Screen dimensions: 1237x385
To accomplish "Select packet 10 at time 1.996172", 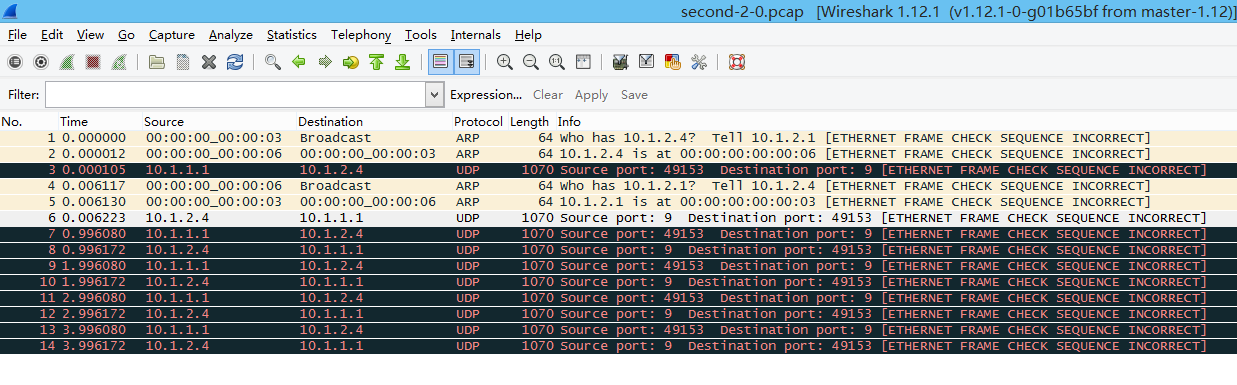I will click(x=618, y=282).
